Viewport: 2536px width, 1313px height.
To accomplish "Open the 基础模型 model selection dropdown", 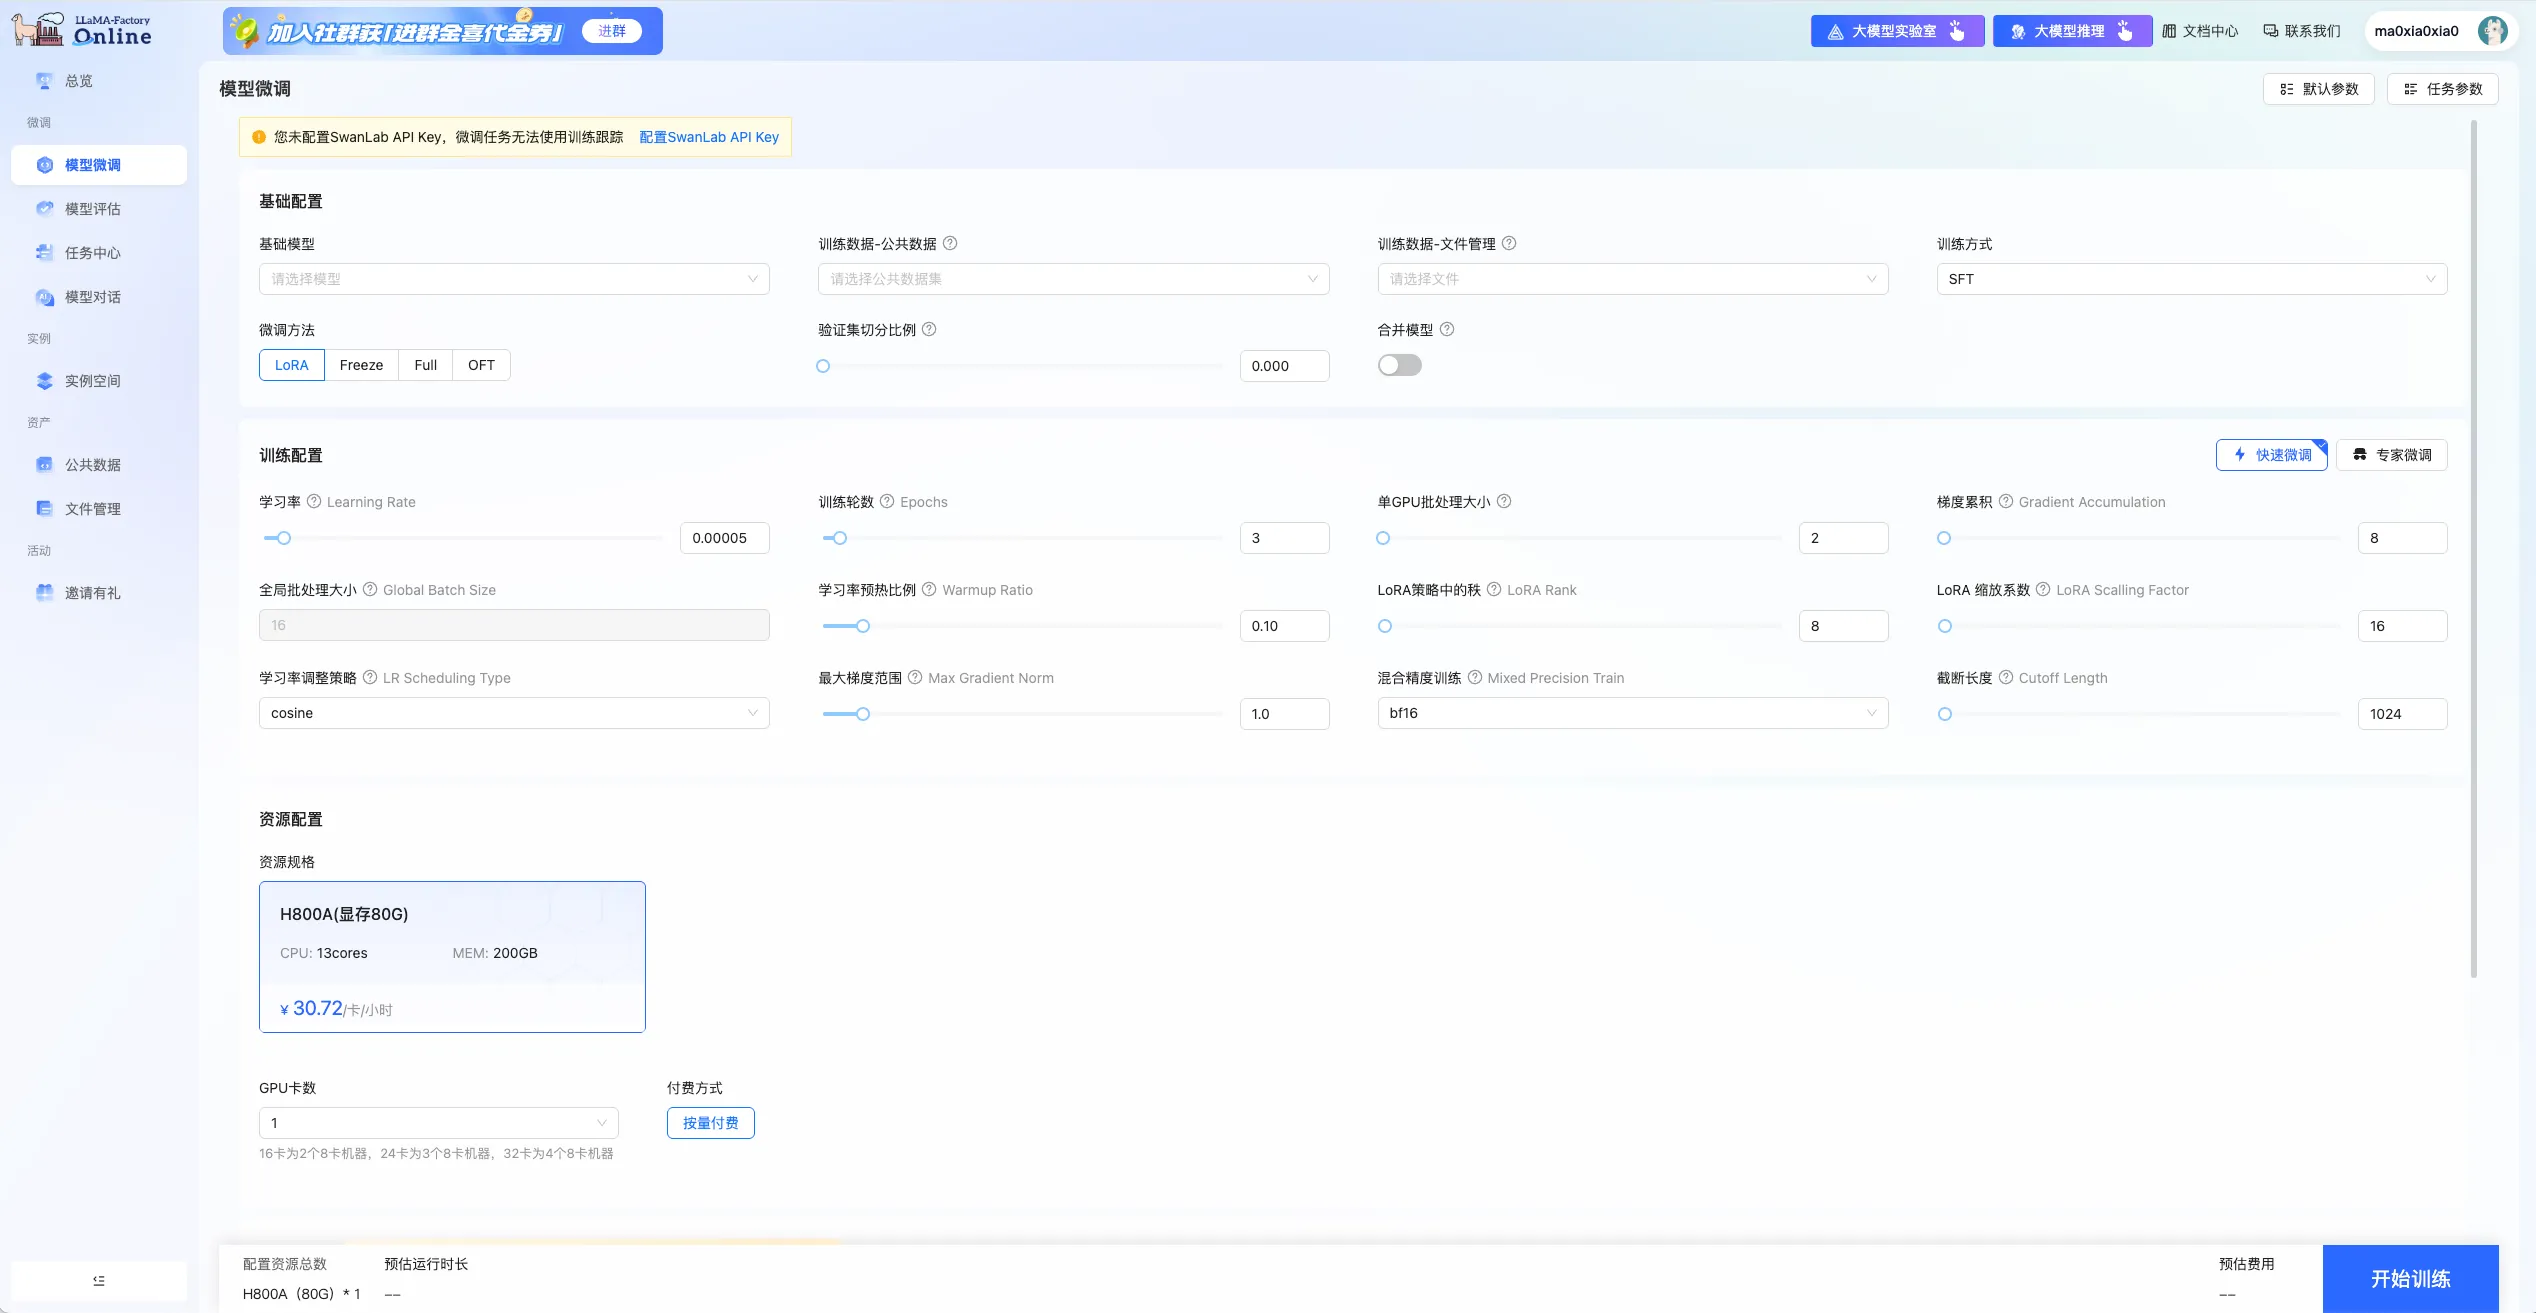I will (513, 279).
